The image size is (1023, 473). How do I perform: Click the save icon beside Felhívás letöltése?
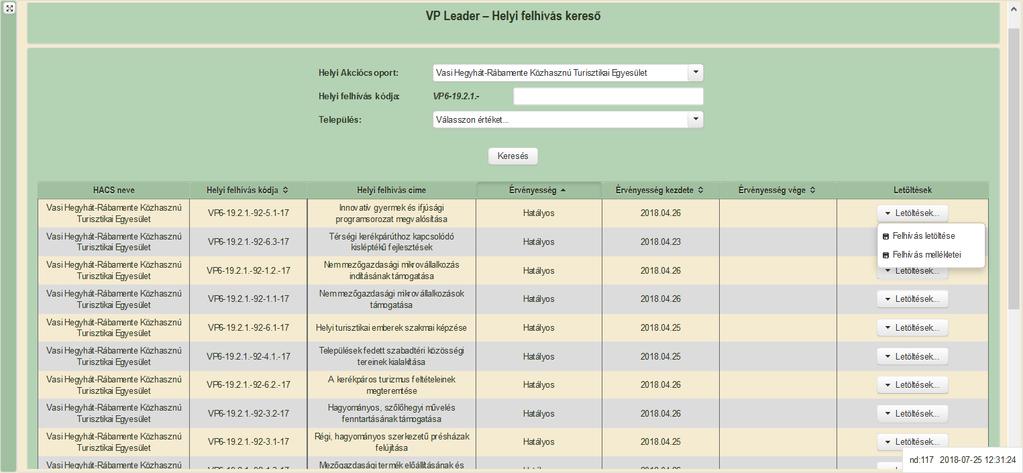(x=886, y=236)
